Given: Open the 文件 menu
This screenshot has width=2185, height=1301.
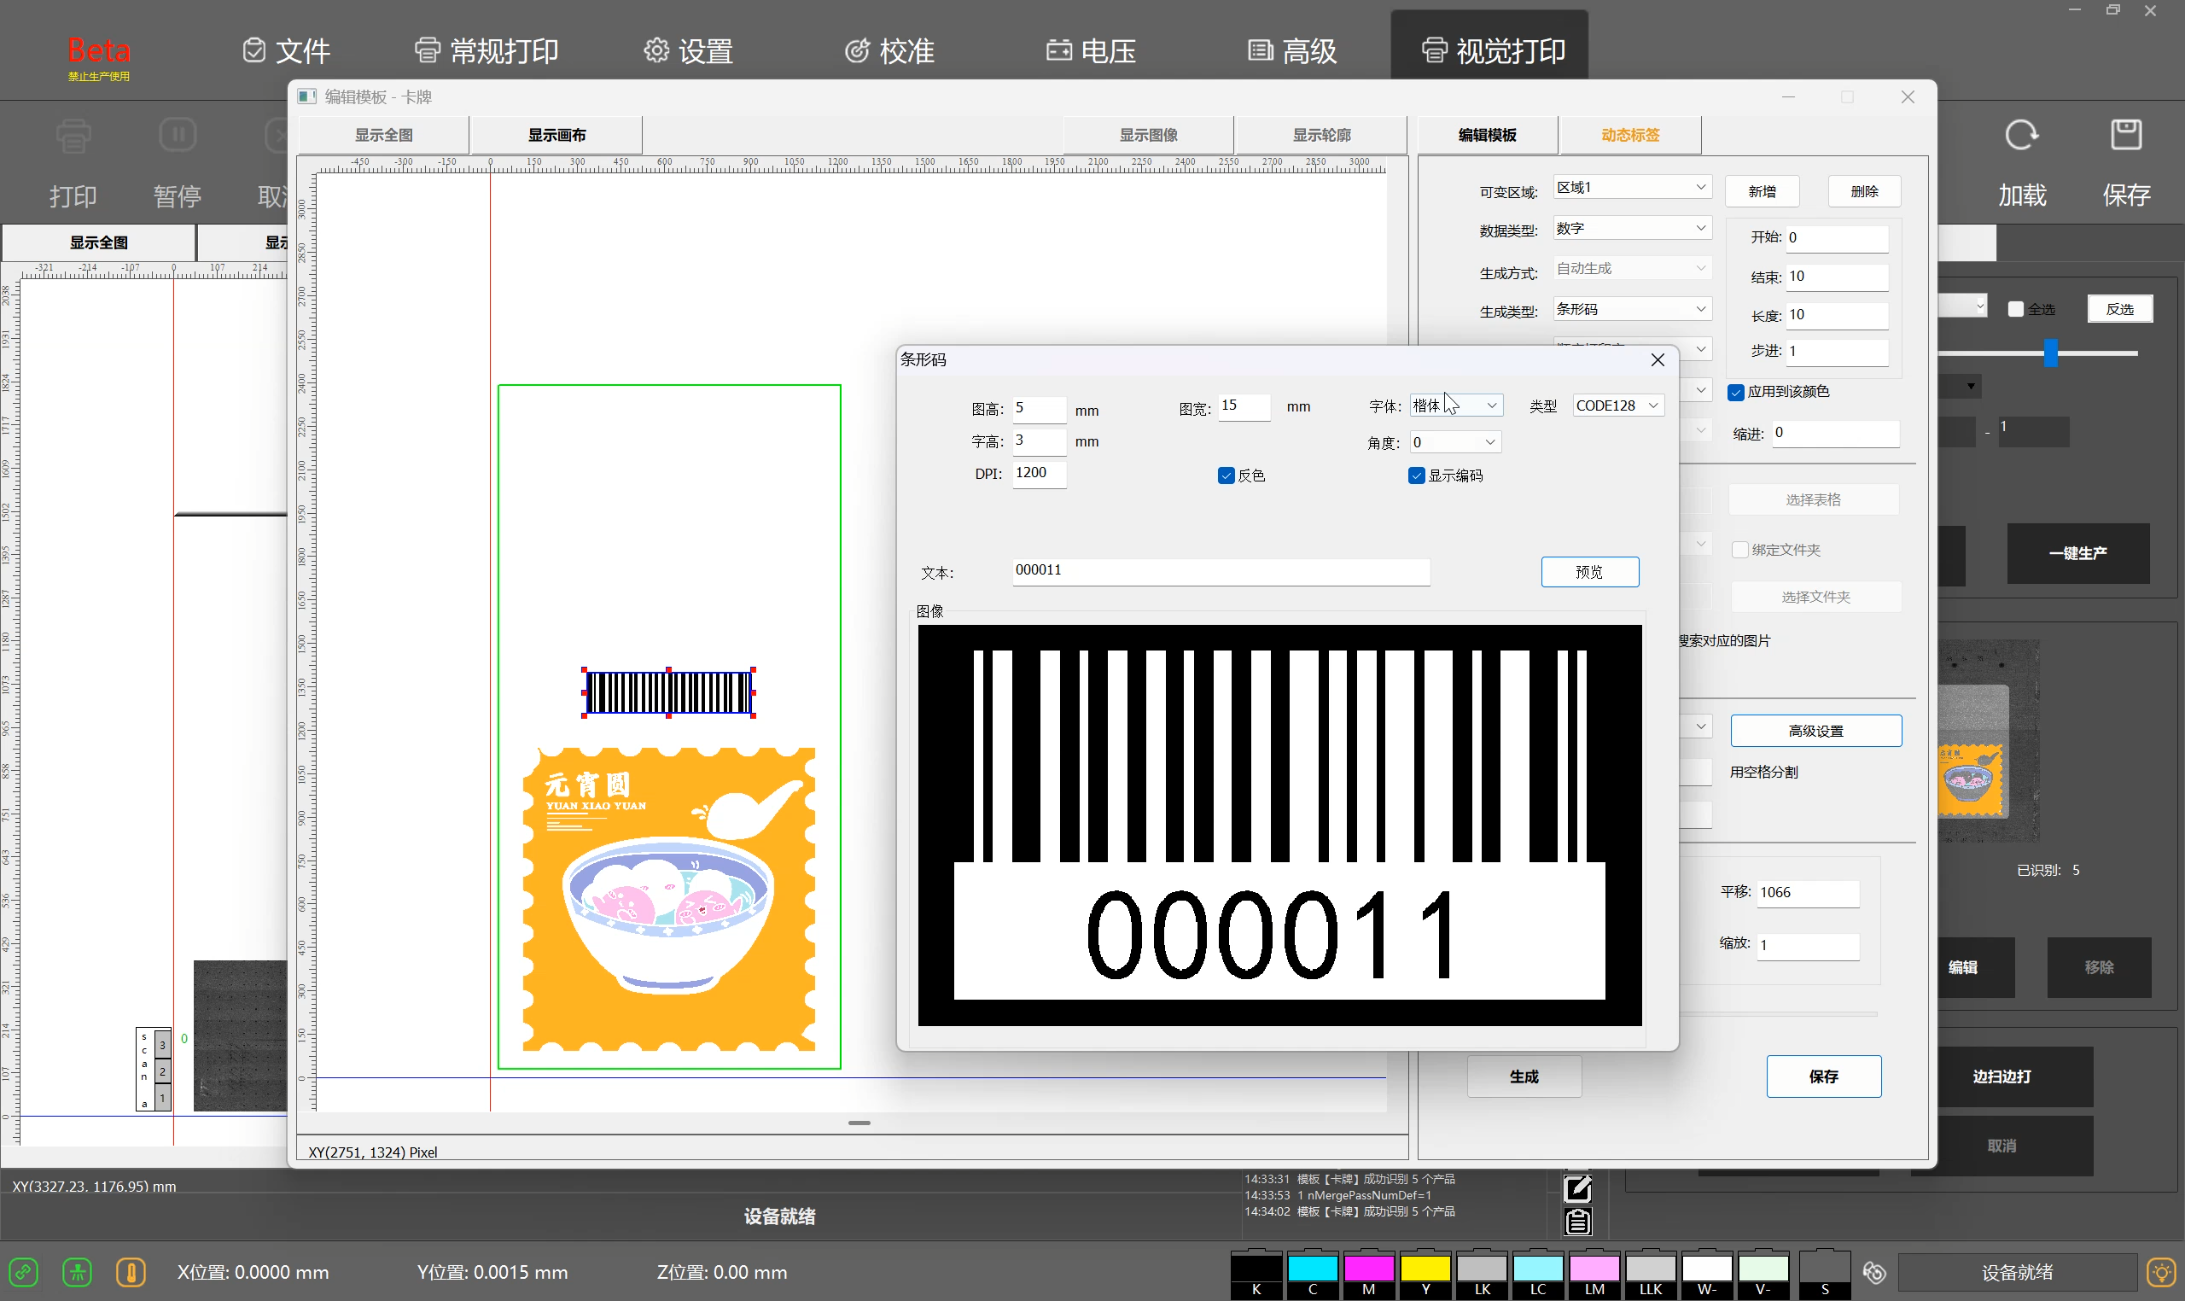Looking at the screenshot, I should (286, 51).
